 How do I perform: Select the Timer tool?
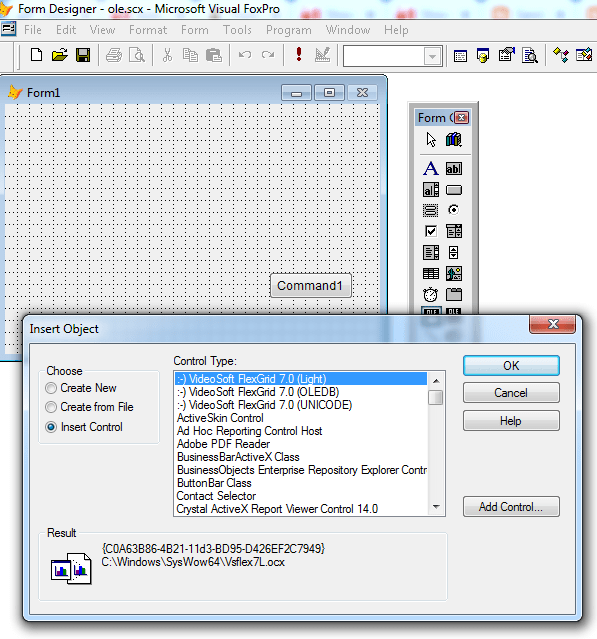click(430, 294)
